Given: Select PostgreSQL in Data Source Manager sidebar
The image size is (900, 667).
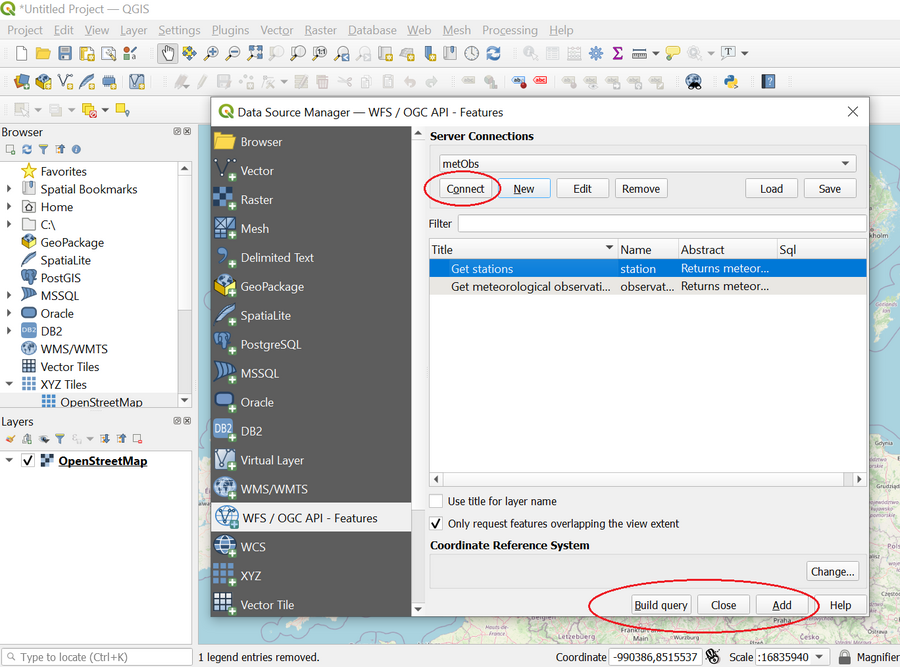Looking at the screenshot, I should tap(270, 344).
